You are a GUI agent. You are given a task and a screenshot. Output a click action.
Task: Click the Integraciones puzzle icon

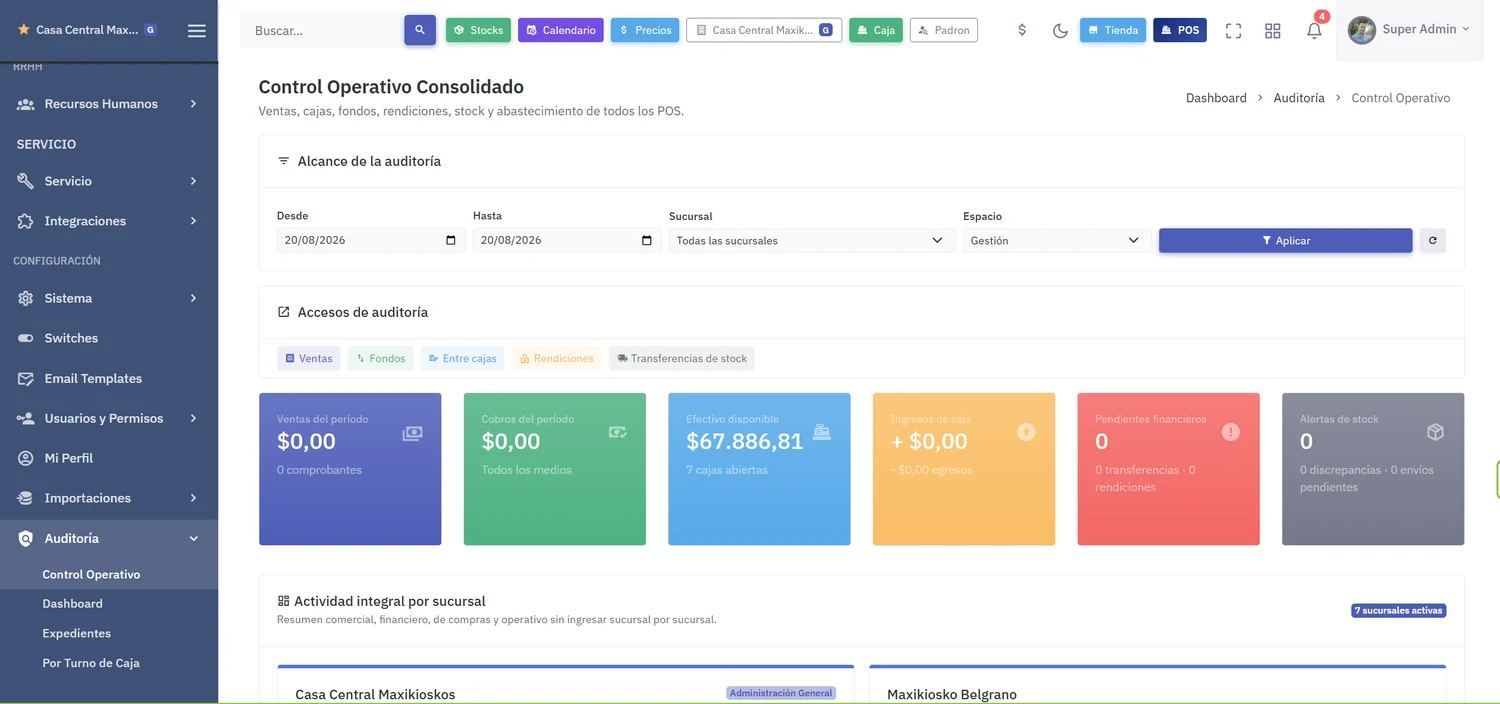tap(26, 221)
